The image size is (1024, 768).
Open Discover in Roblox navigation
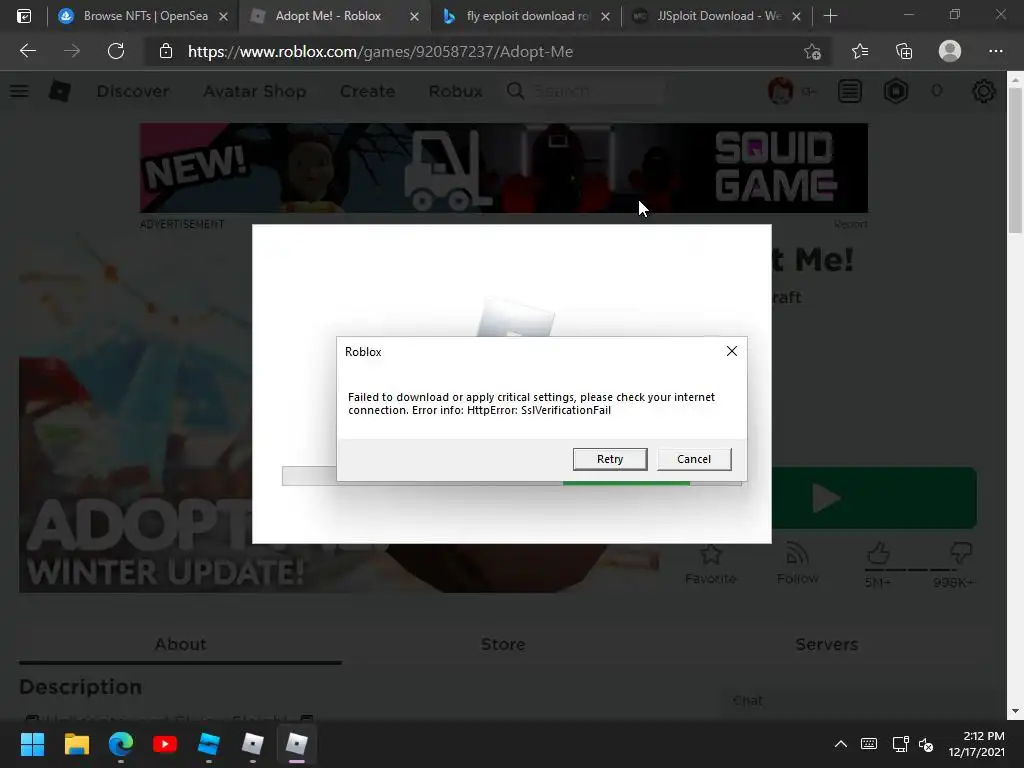(x=133, y=91)
